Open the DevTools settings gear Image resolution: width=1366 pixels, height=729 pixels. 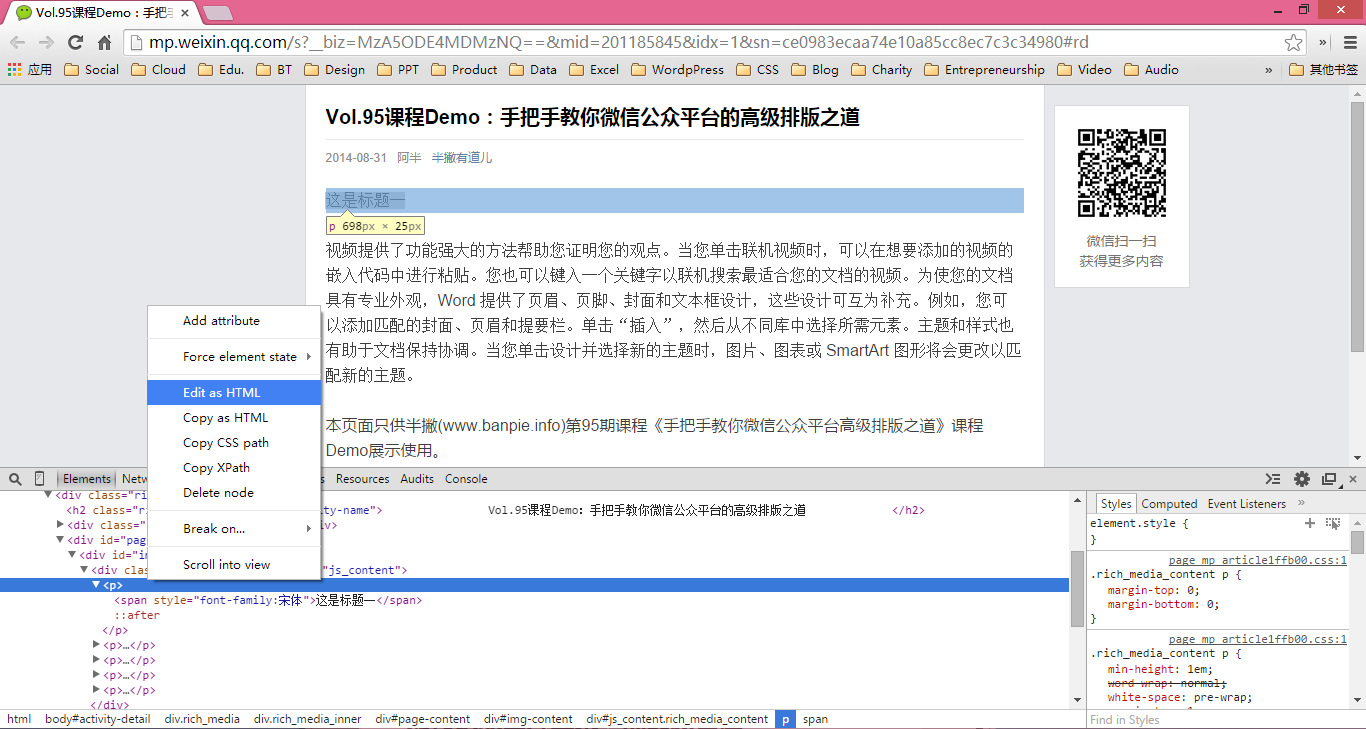click(x=1301, y=479)
